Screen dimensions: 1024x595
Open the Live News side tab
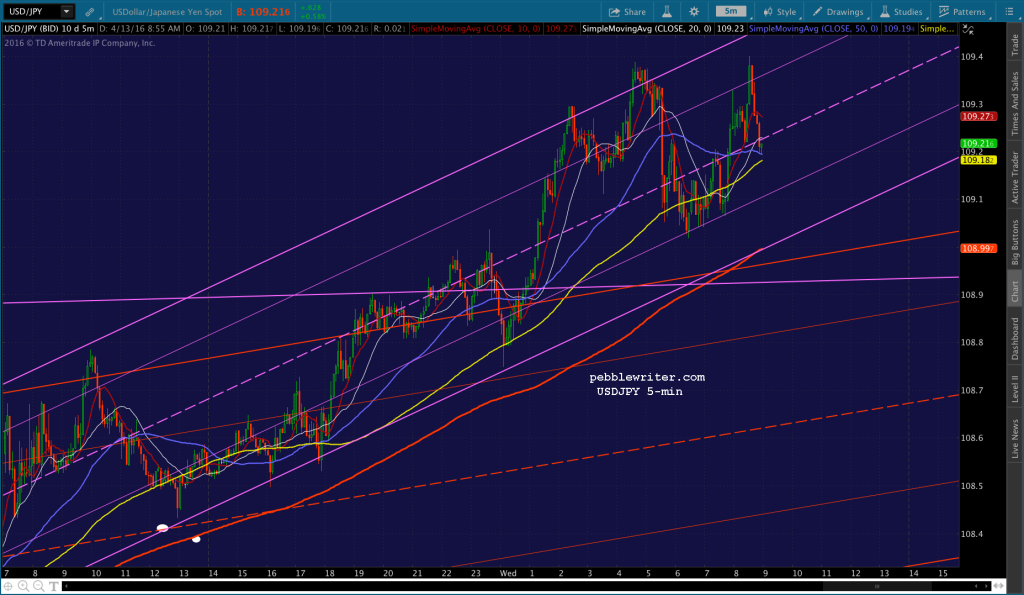(1015, 438)
